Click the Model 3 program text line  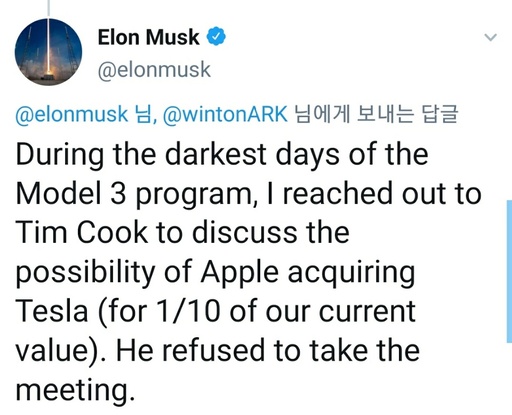point(249,193)
